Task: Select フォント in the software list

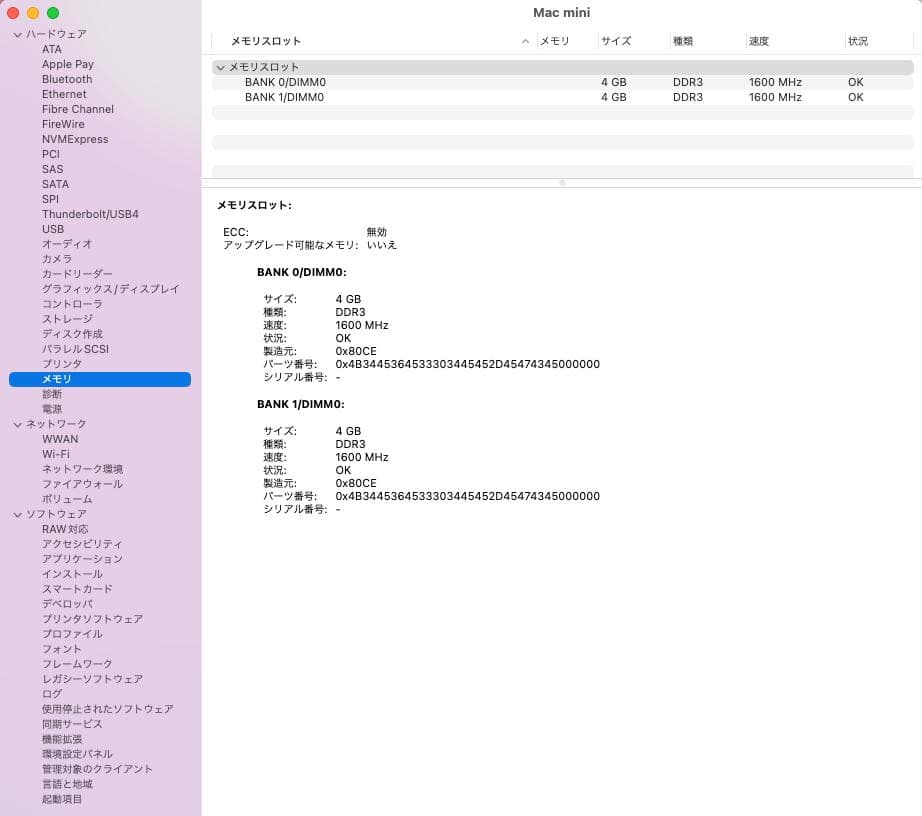Action: [62, 649]
